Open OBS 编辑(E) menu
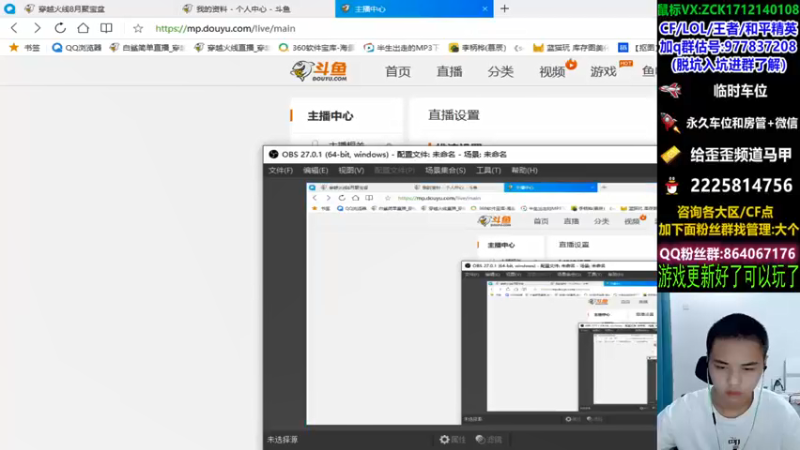 315,170
